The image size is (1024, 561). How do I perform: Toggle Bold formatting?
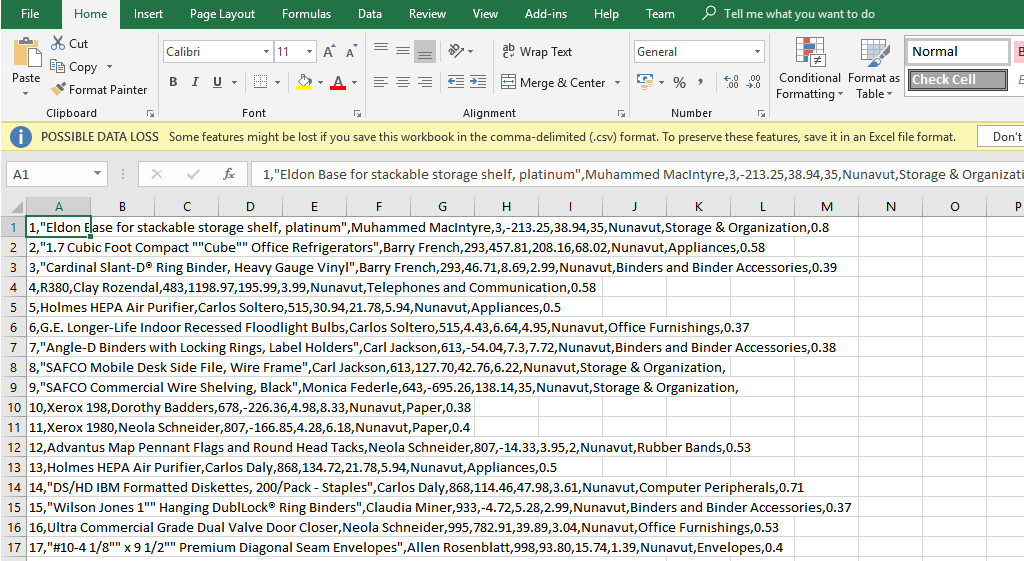(173, 83)
